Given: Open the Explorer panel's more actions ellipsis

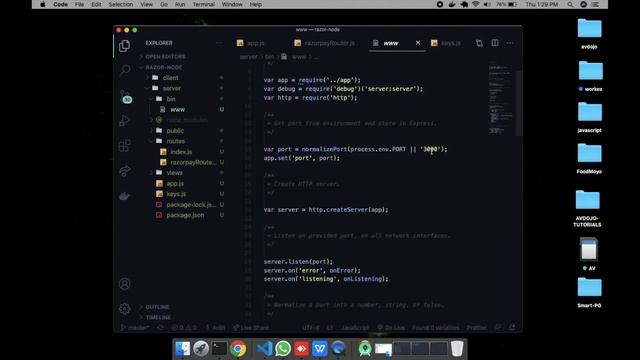Looking at the screenshot, I should (x=219, y=43).
